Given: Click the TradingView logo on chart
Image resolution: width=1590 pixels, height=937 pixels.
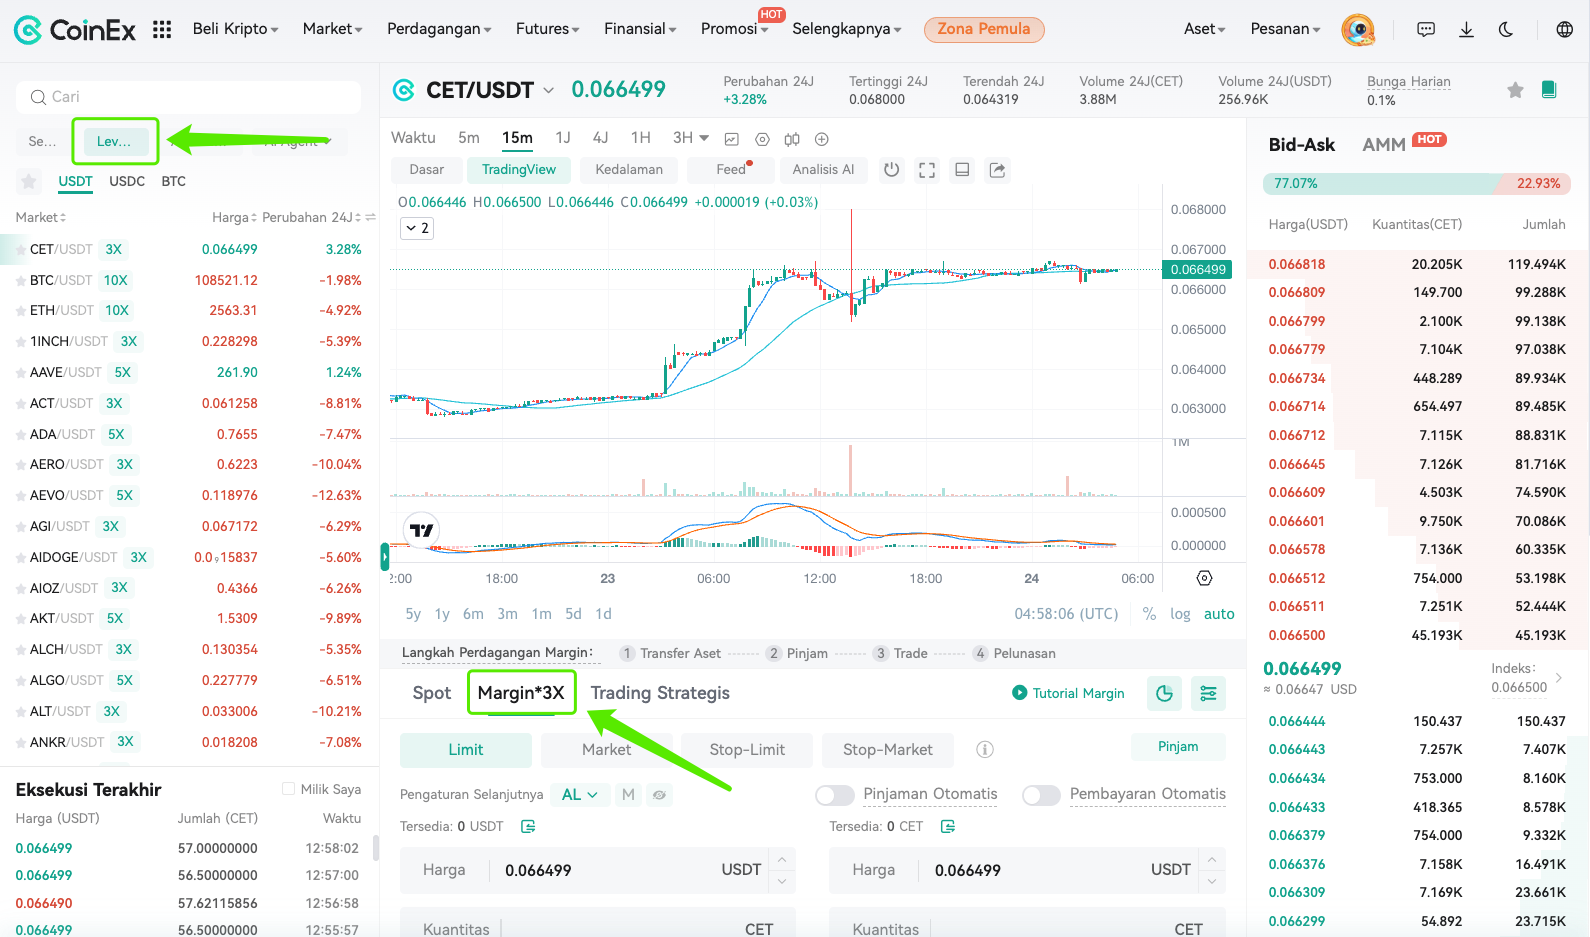Looking at the screenshot, I should [x=422, y=530].
